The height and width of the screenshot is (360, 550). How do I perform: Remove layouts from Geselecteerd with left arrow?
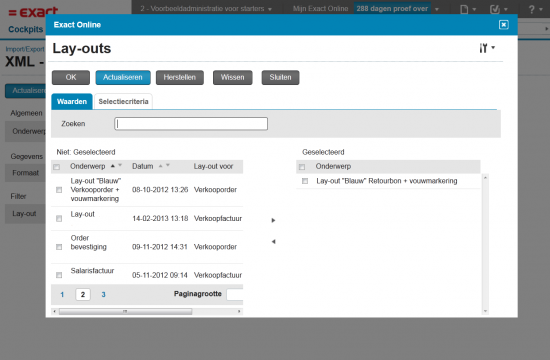pos(273,241)
